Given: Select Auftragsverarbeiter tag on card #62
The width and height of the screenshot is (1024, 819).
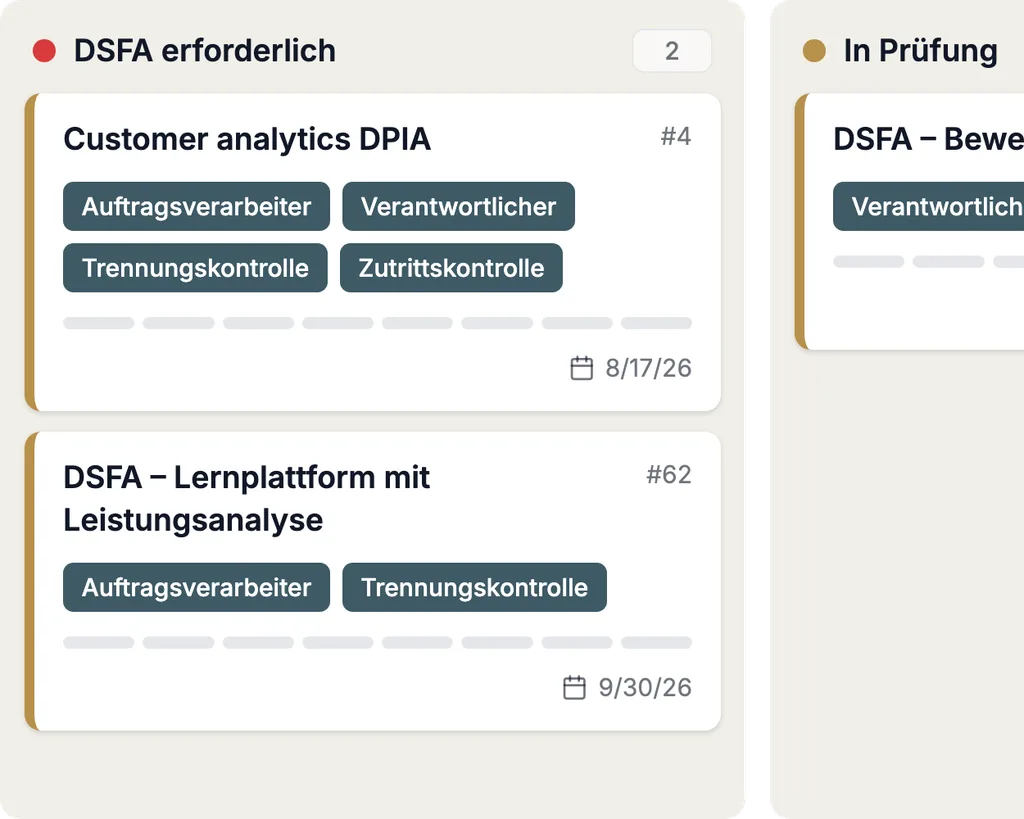Looking at the screenshot, I should 197,587.
